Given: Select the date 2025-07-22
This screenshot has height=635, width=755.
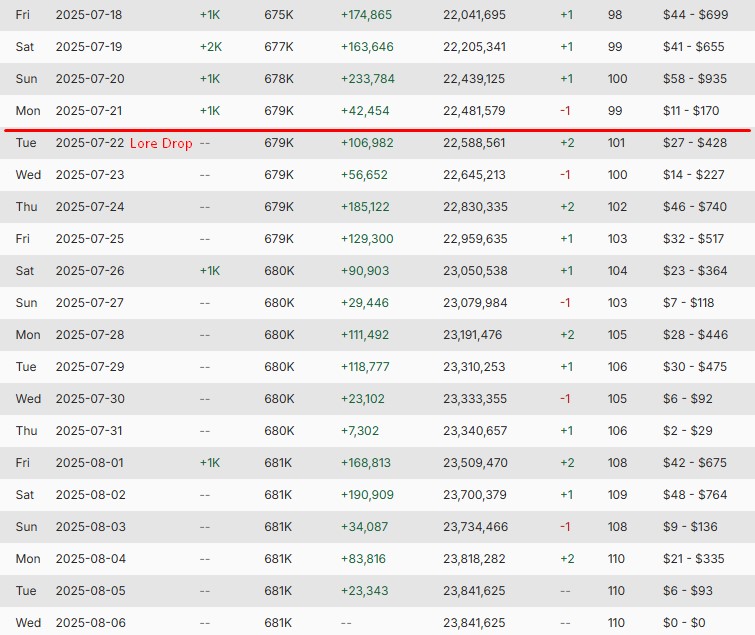Looking at the screenshot, I should pos(90,143).
